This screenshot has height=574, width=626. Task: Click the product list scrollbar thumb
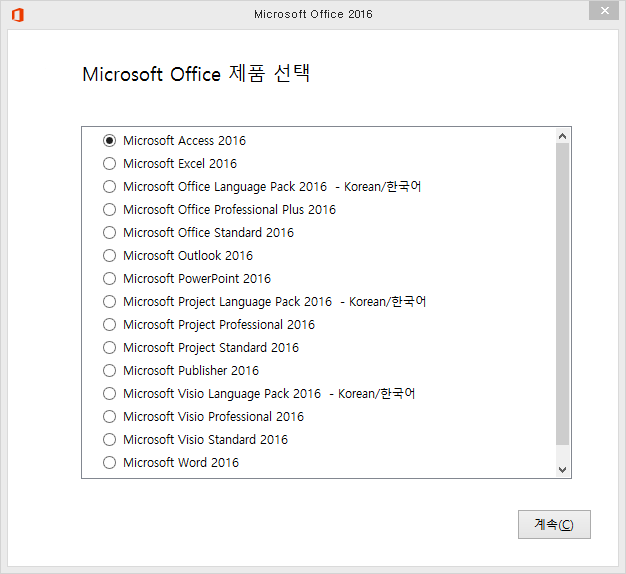(x=563, y=294)
